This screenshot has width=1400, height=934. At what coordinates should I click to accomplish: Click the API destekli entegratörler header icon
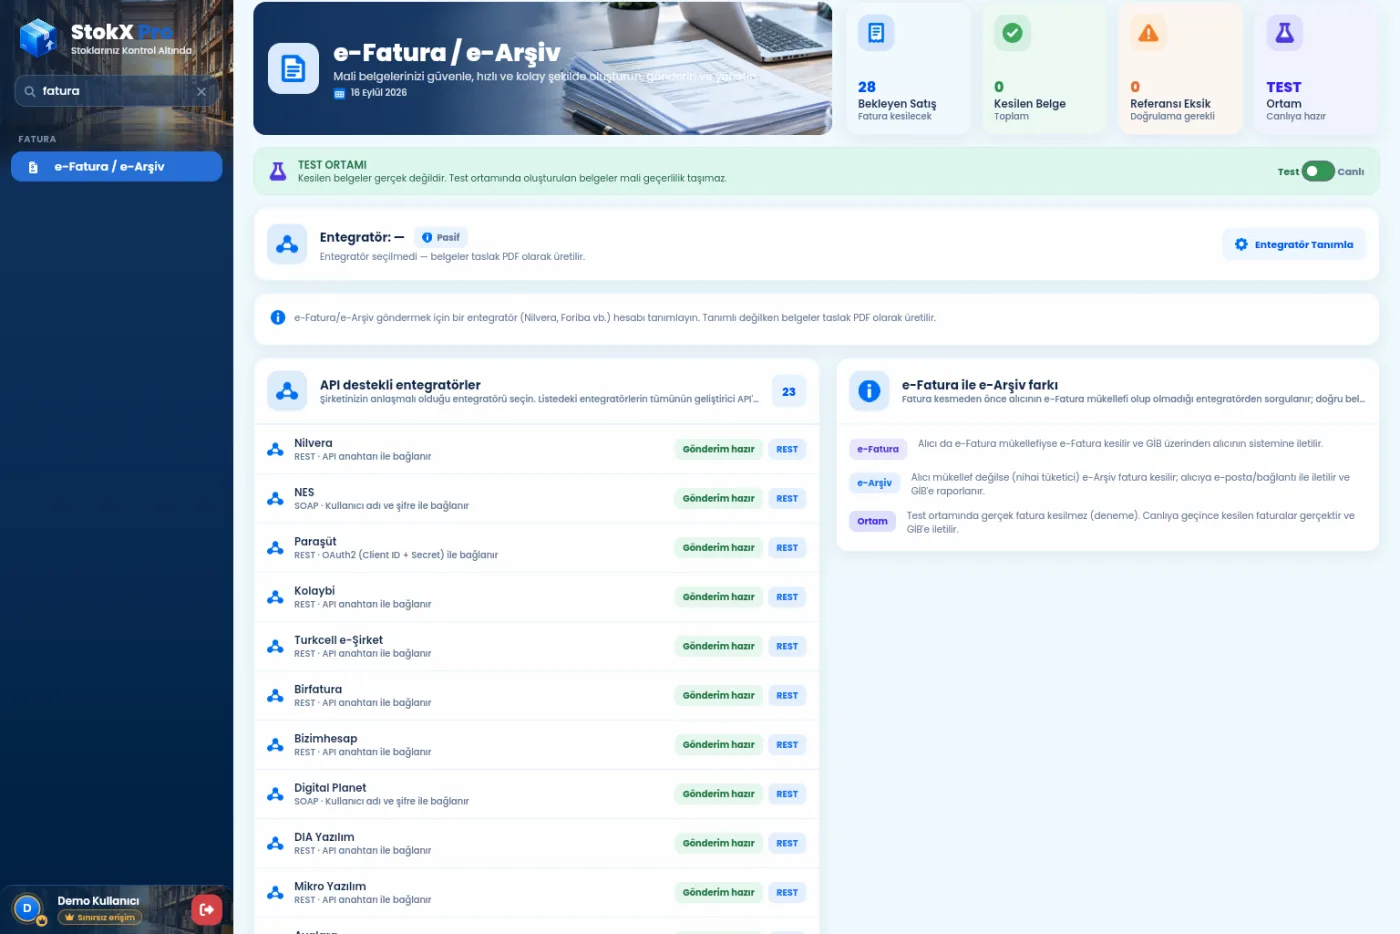pyautogui.click(x=287, y=391)
